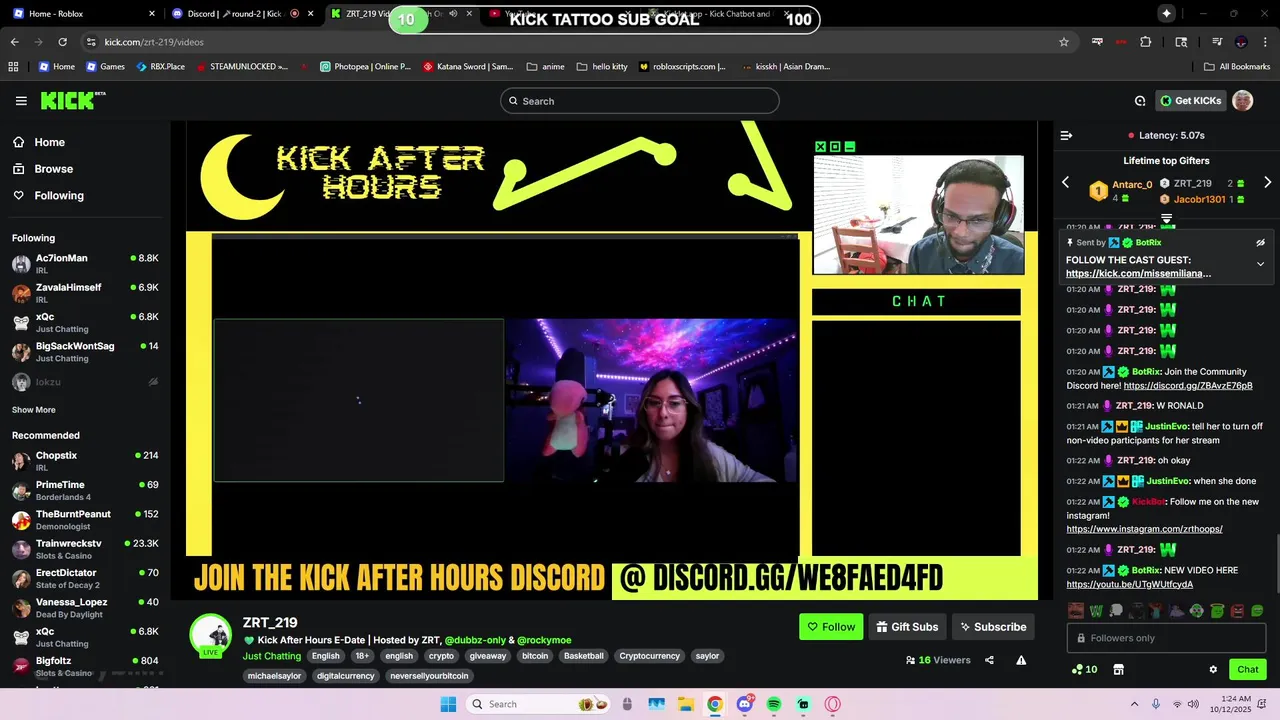This screenshot has width=1280, height=720.
Task: Open Chopstix recommended channel
Action: pos(85,461)
